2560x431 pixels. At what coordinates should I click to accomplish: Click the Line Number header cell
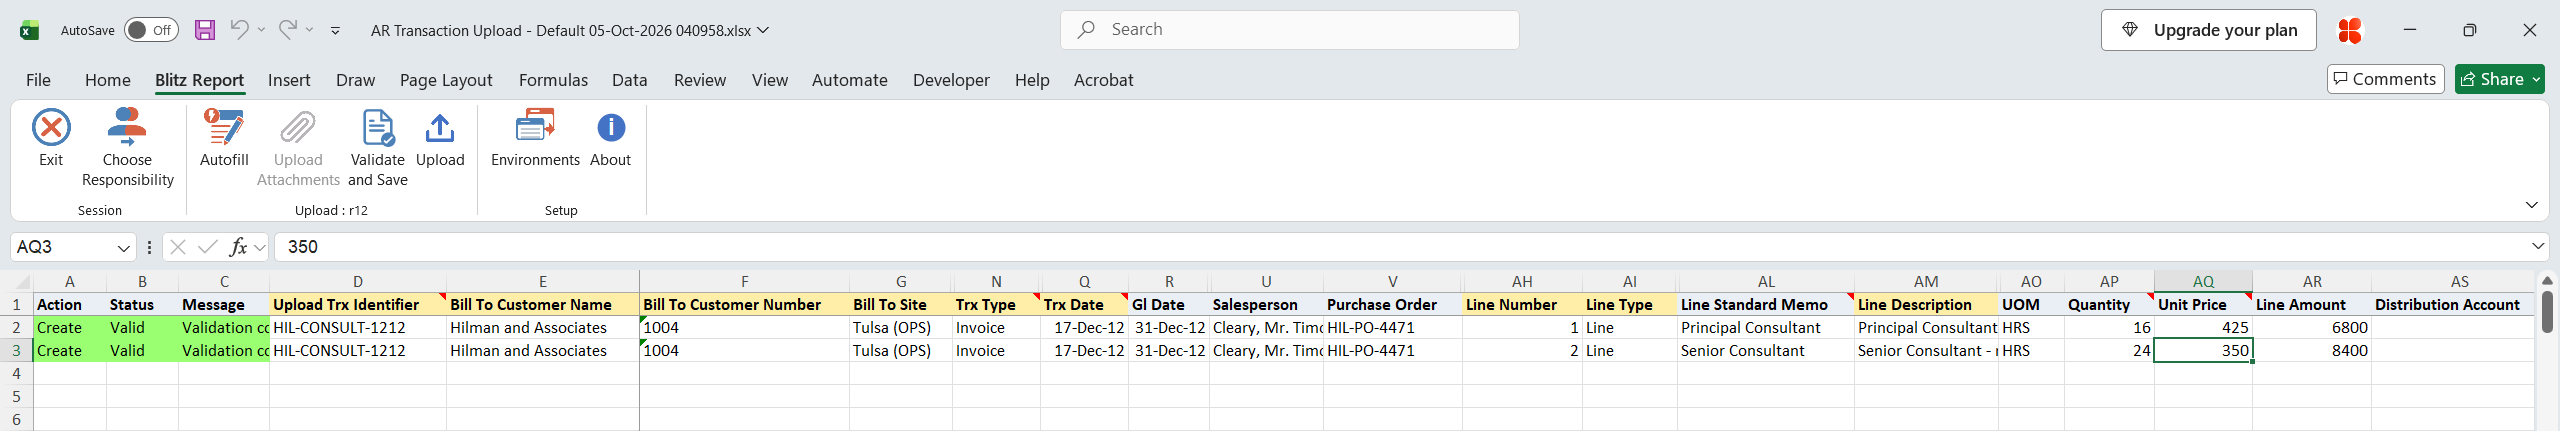(x=1522, y=304)
